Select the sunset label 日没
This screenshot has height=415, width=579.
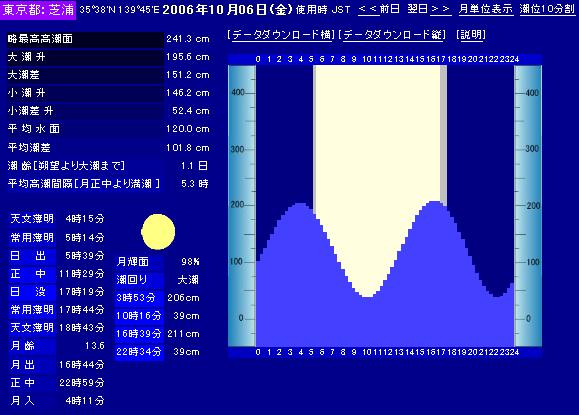tap(28, 292)
